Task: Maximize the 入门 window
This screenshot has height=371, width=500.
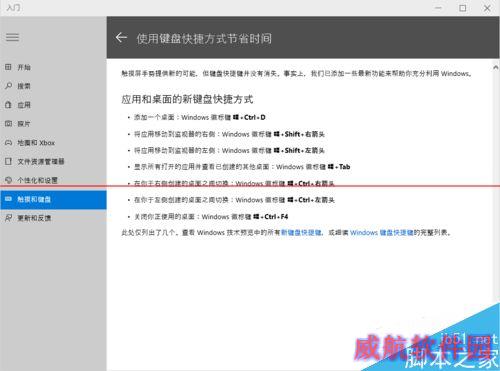Action: pos(463,8)
